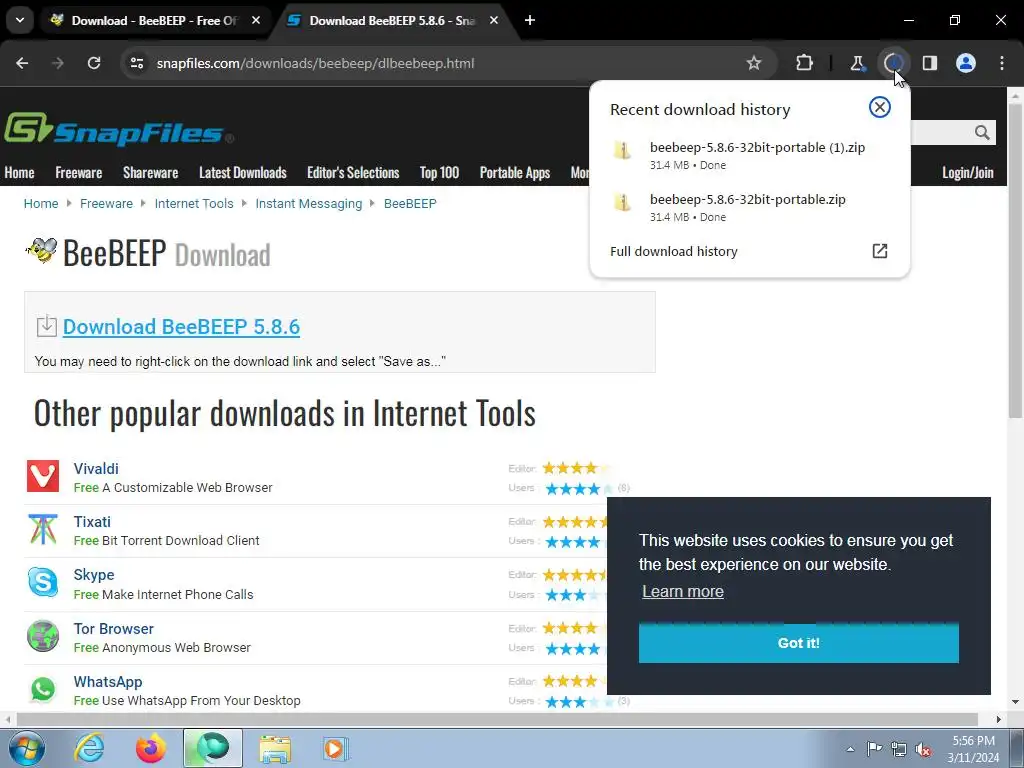This screenshot has width=1024, height=768.
Task: Open the Freeware menu item
Action: tap(79, 172)
